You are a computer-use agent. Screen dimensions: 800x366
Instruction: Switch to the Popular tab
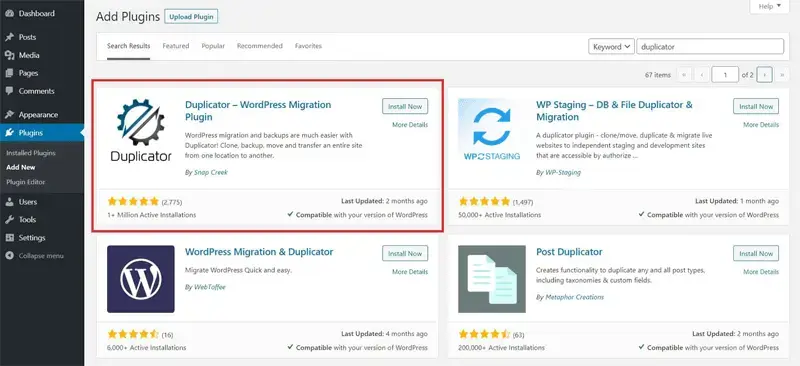(x=213, y=46)
